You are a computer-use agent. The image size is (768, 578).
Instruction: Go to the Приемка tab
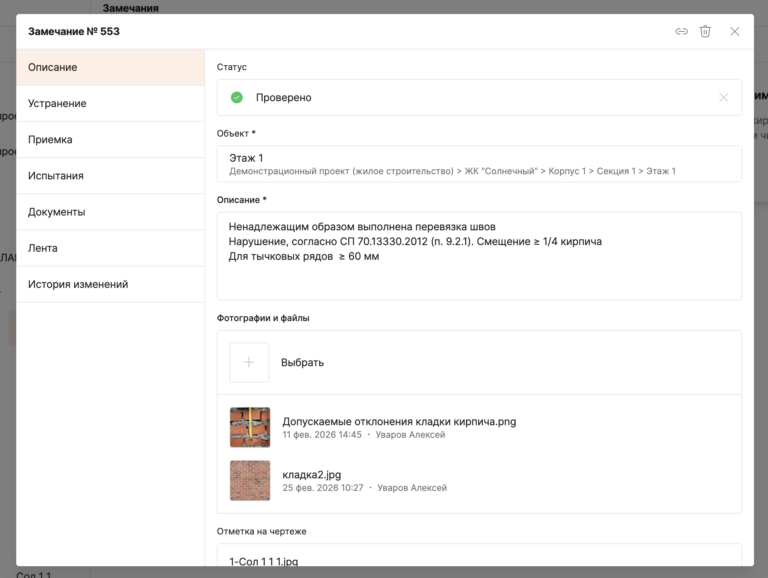[110, 140]
